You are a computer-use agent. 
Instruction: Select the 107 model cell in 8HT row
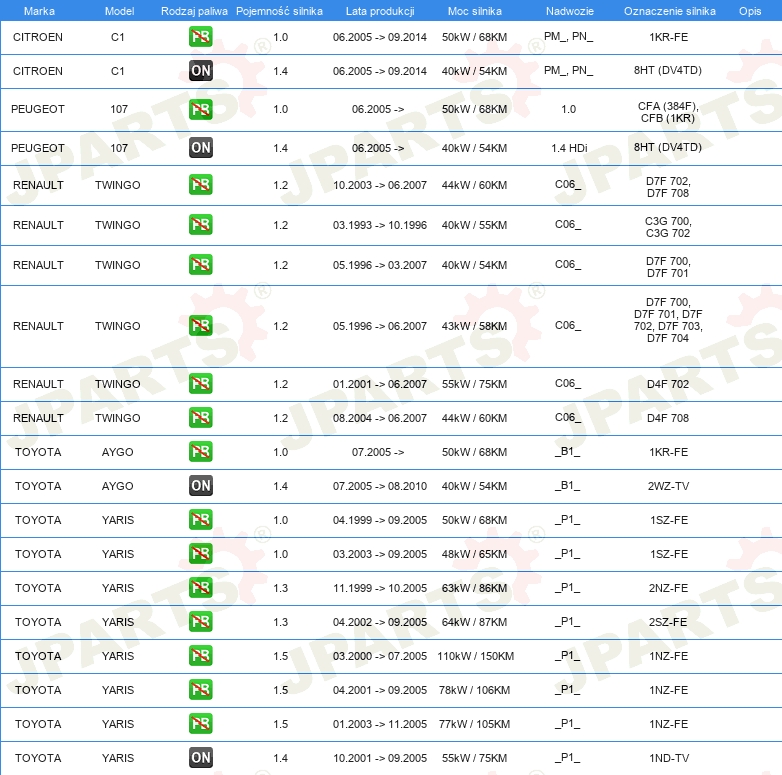[119, 148]
